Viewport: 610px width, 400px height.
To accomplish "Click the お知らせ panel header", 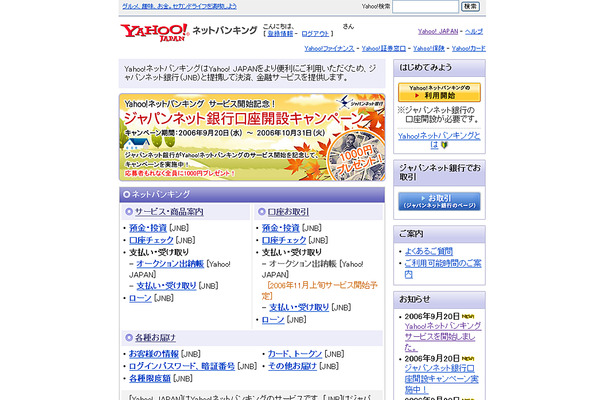I will [439, 300].
